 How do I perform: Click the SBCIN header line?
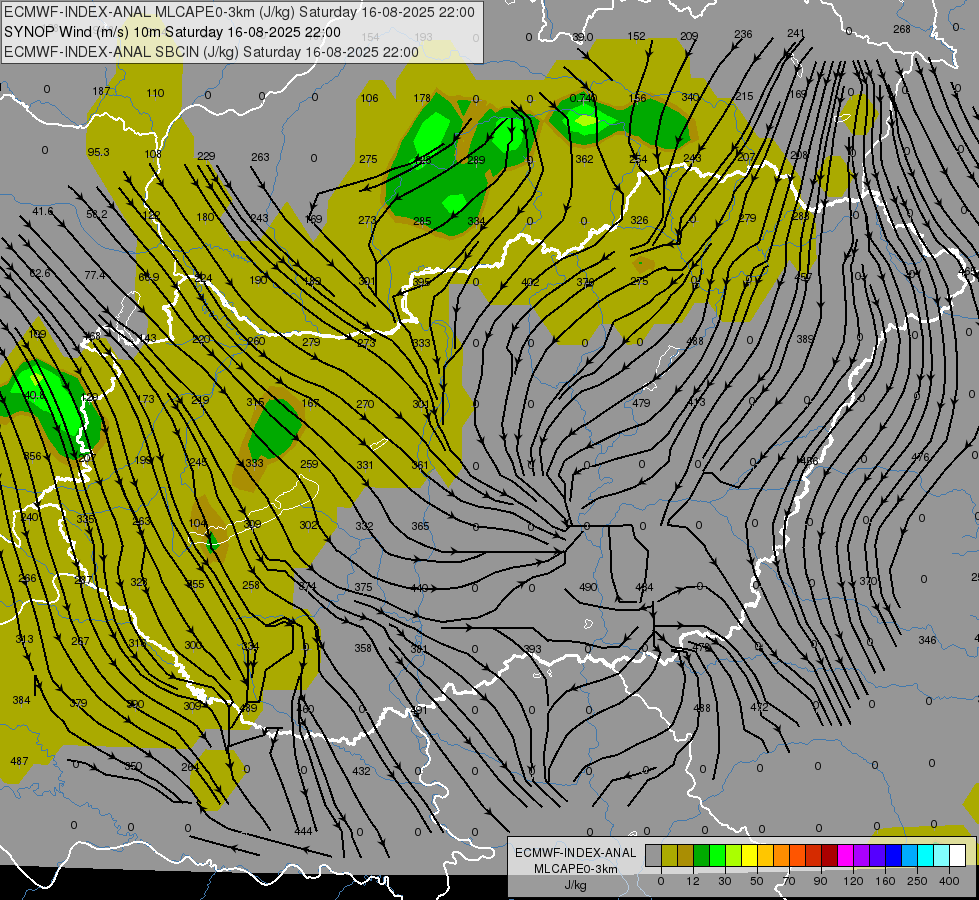[x=211, y=52]
